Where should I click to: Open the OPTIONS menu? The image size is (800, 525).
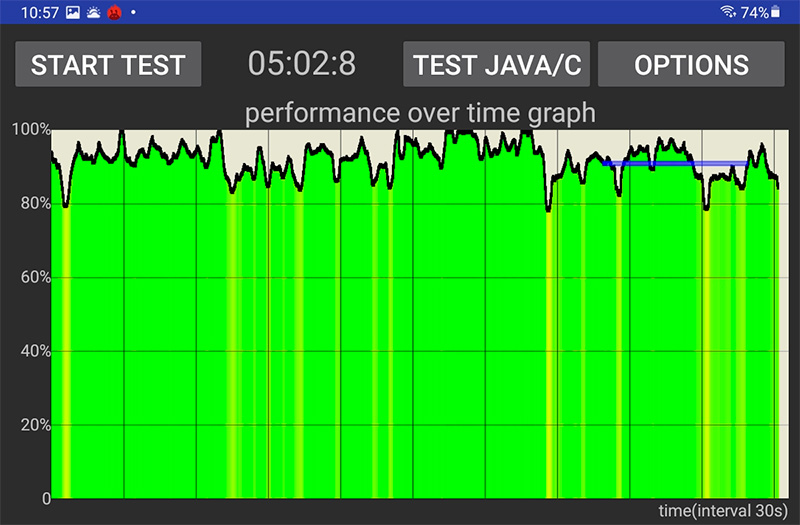point(691,65)
